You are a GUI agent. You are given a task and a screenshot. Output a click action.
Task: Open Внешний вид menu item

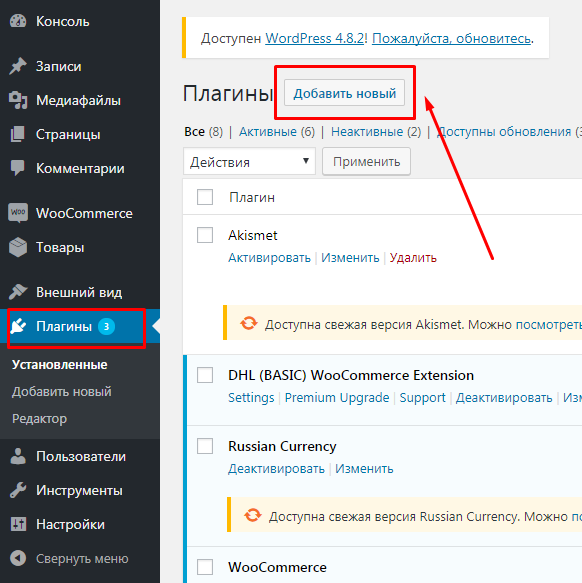point(80,292)
